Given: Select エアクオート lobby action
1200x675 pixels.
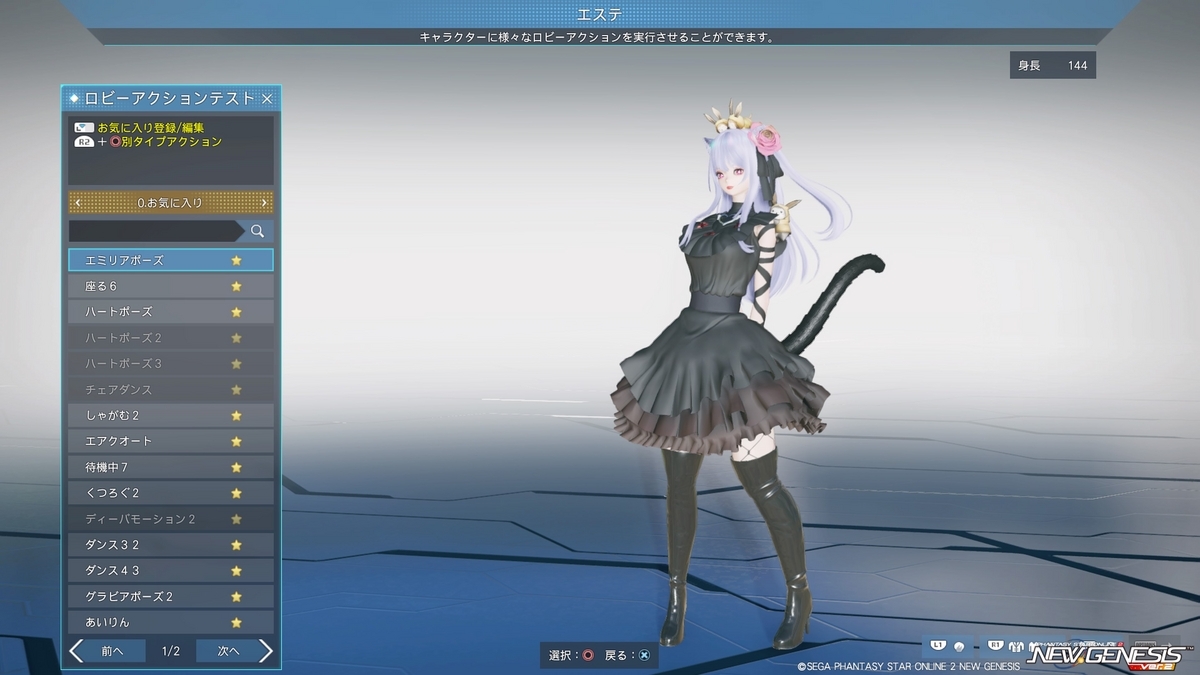Looking at the screenshot, I should (x=171, y=442).
